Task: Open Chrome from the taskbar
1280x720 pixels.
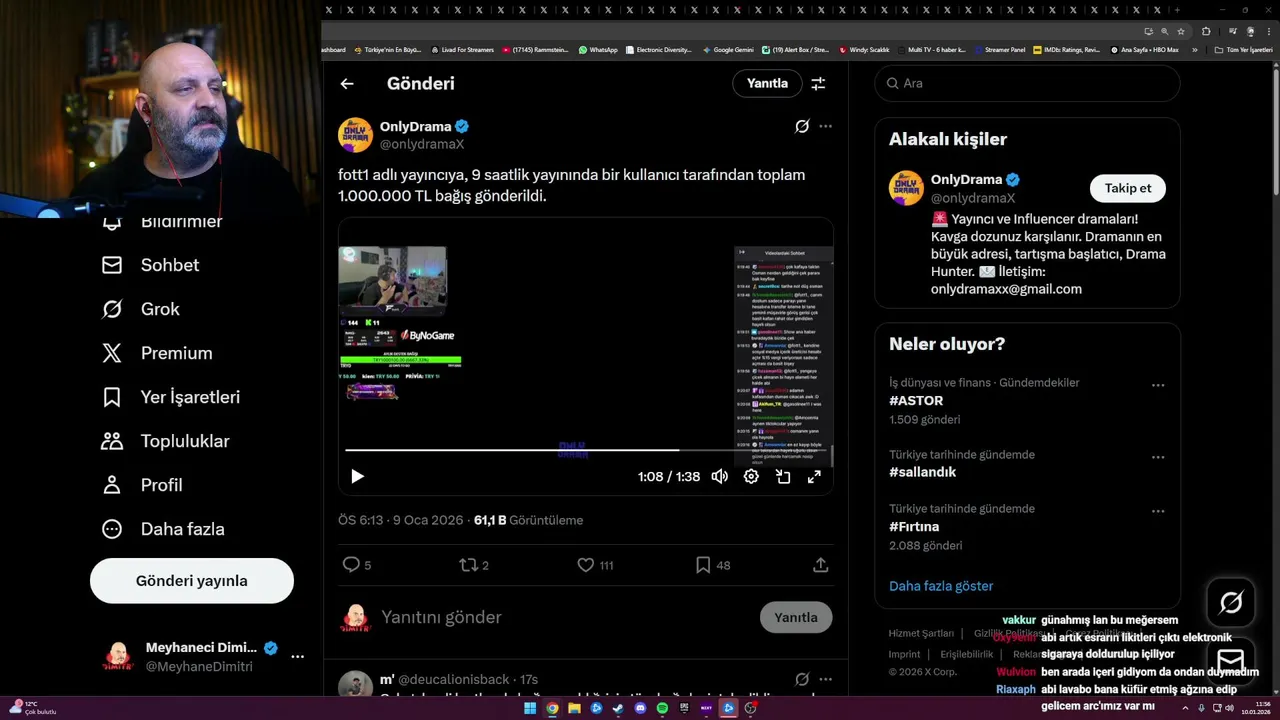Action: point(552,708)
